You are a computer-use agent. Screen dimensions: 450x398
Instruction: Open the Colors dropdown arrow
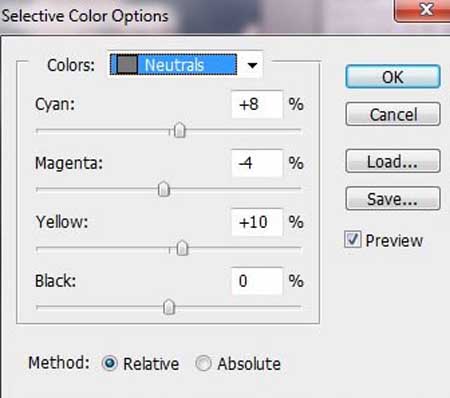point(252,65)
